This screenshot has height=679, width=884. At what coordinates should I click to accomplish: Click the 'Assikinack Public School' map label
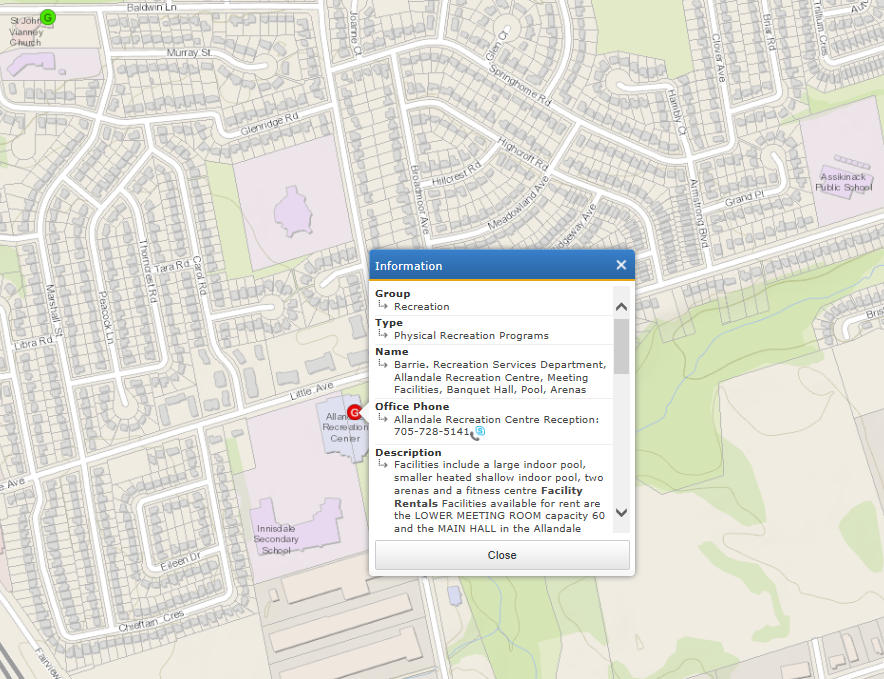pyautogui.click(x=843, y=182)
